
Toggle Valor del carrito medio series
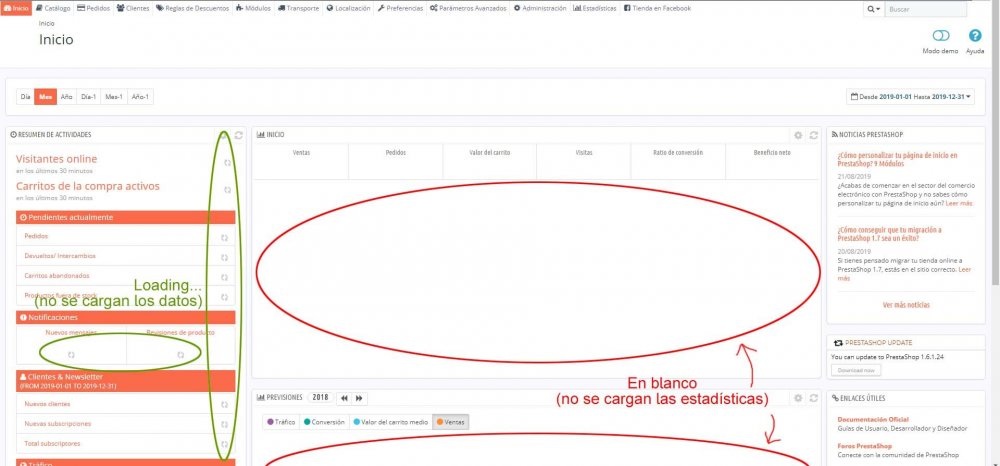[x=391, y=422]
